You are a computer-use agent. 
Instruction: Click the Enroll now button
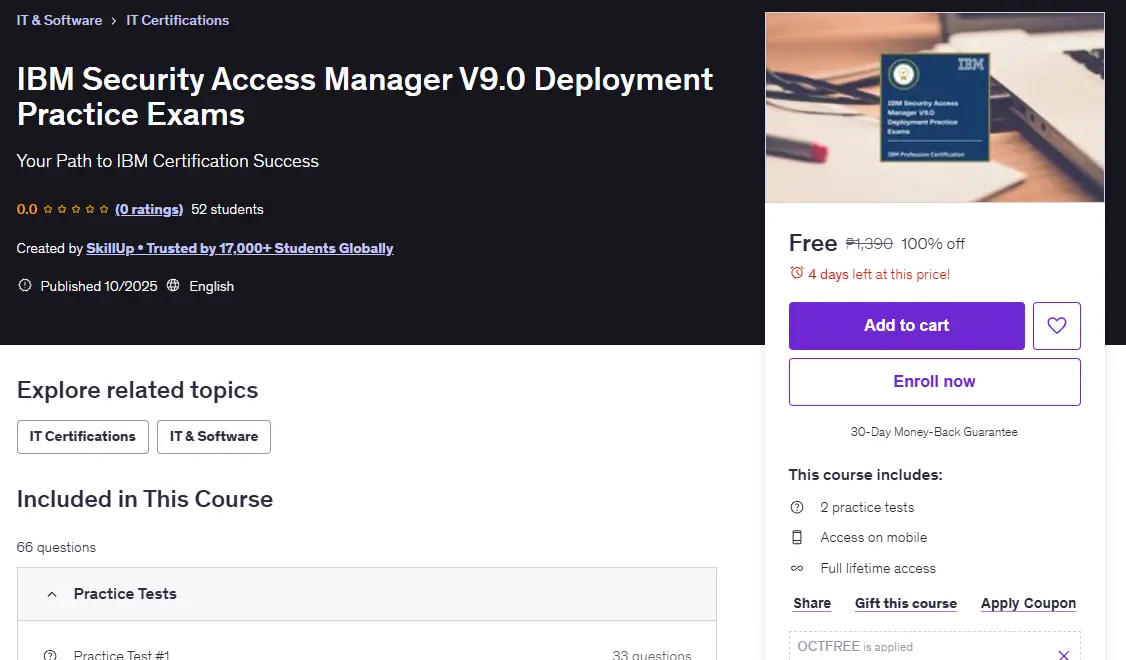(x=934, y=382)
